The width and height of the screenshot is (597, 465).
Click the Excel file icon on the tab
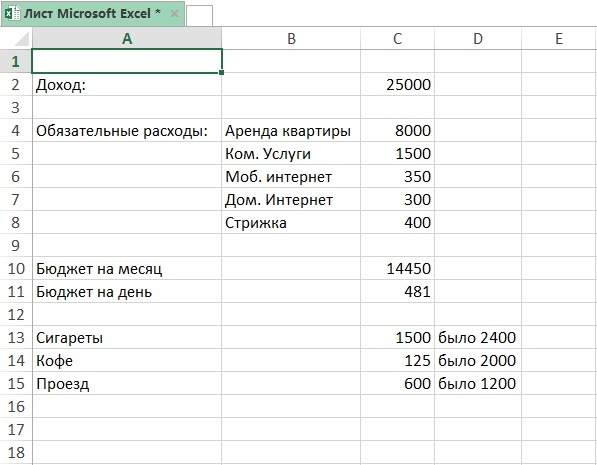coord(12,13)
